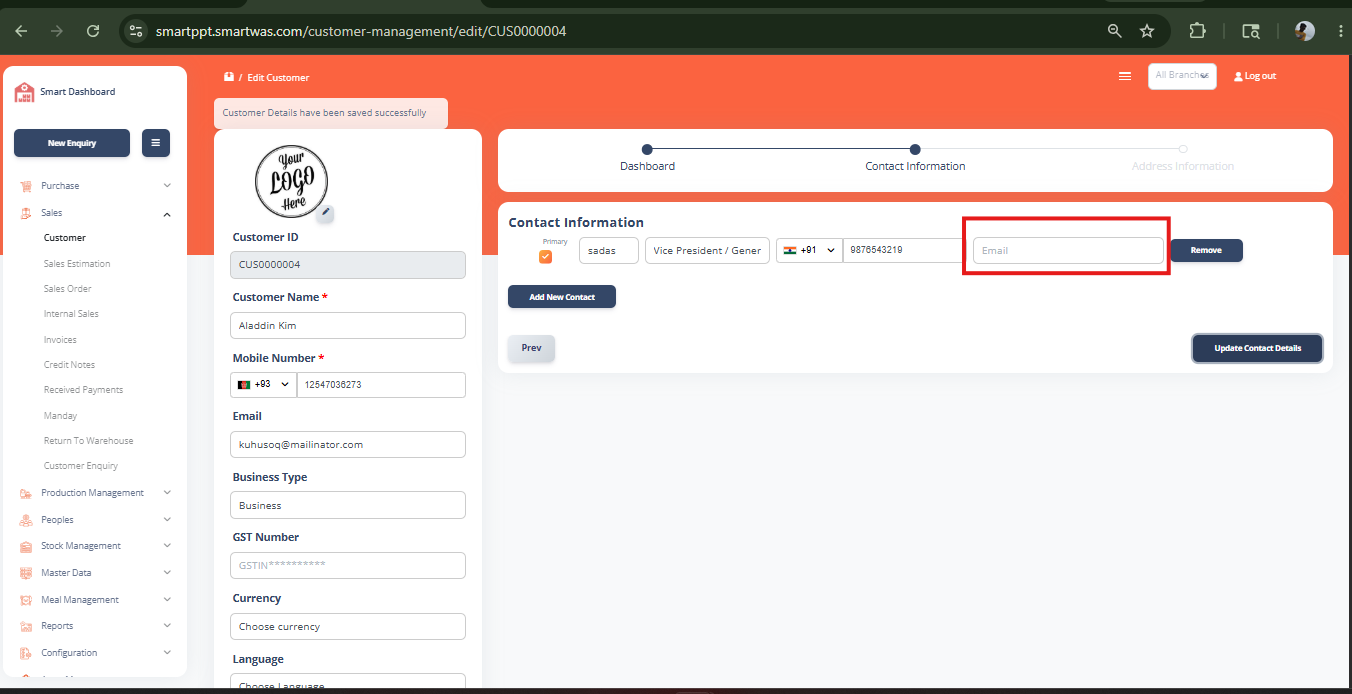Open the Business Type selector
Viewport: 1352px width, 694px height.
click(x=348, y=505)
